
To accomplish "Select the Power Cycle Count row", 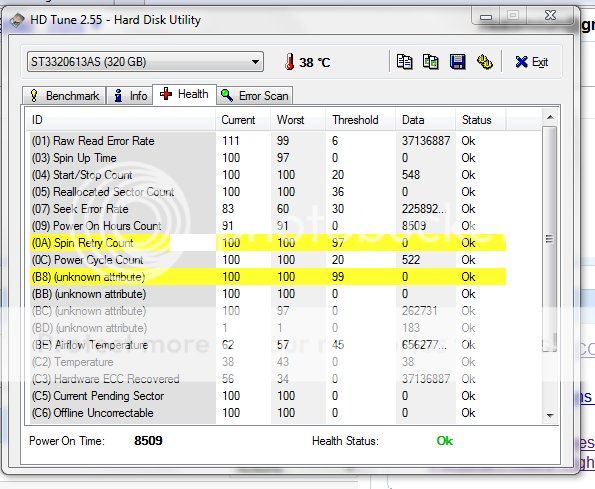I will [x=268, y=260].
